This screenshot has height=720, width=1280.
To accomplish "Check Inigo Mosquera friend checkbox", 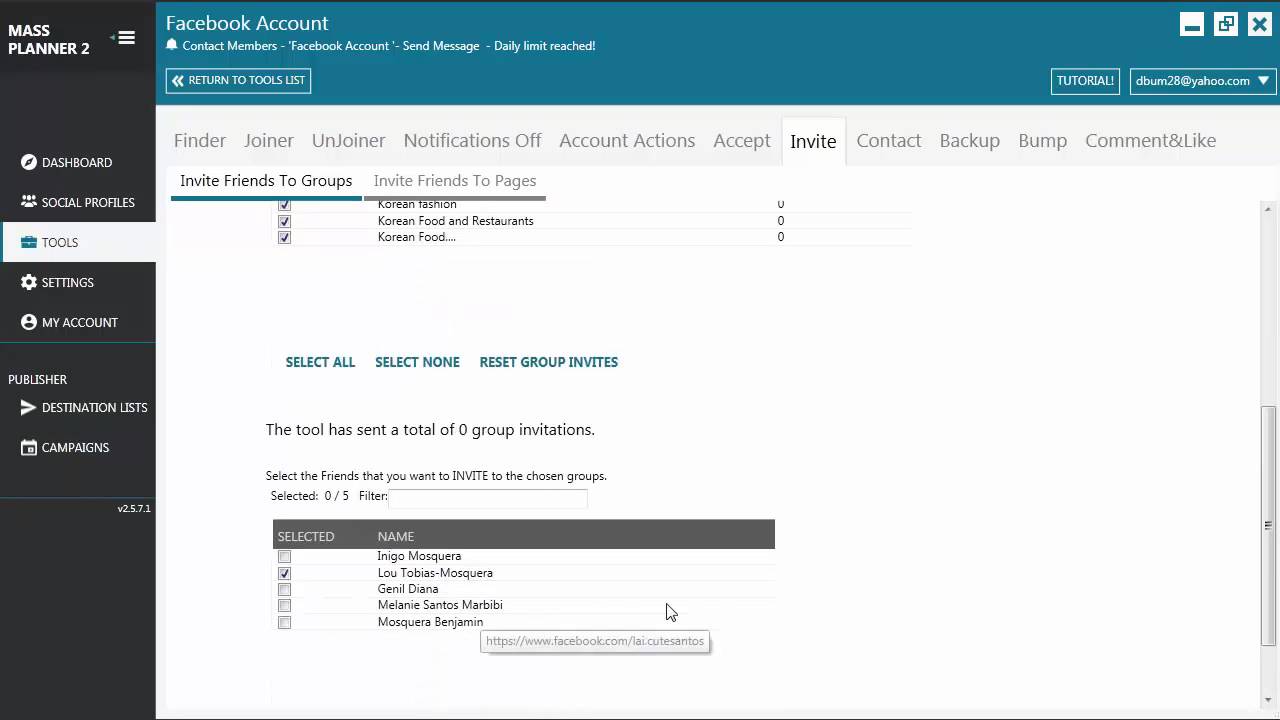I will 284,557.
